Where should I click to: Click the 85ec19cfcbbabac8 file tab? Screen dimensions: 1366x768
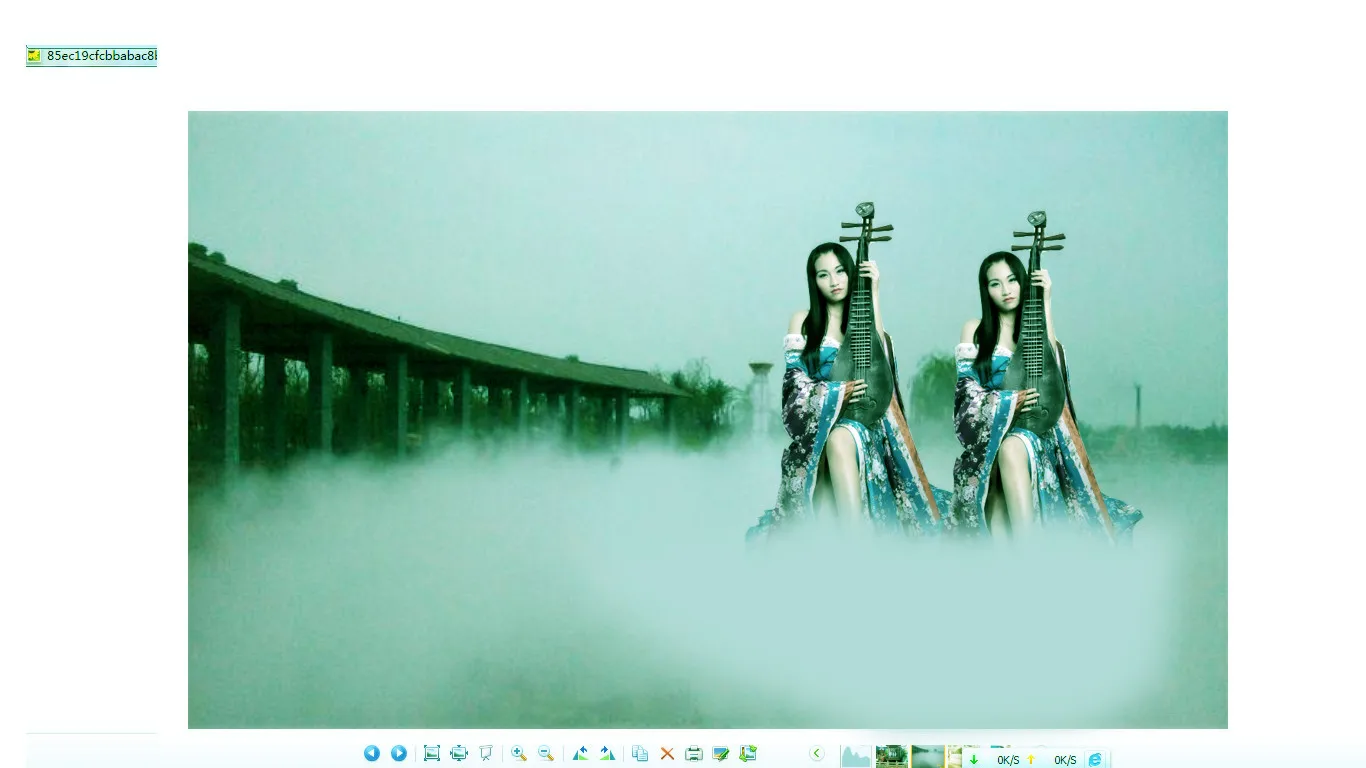(92, 56)
